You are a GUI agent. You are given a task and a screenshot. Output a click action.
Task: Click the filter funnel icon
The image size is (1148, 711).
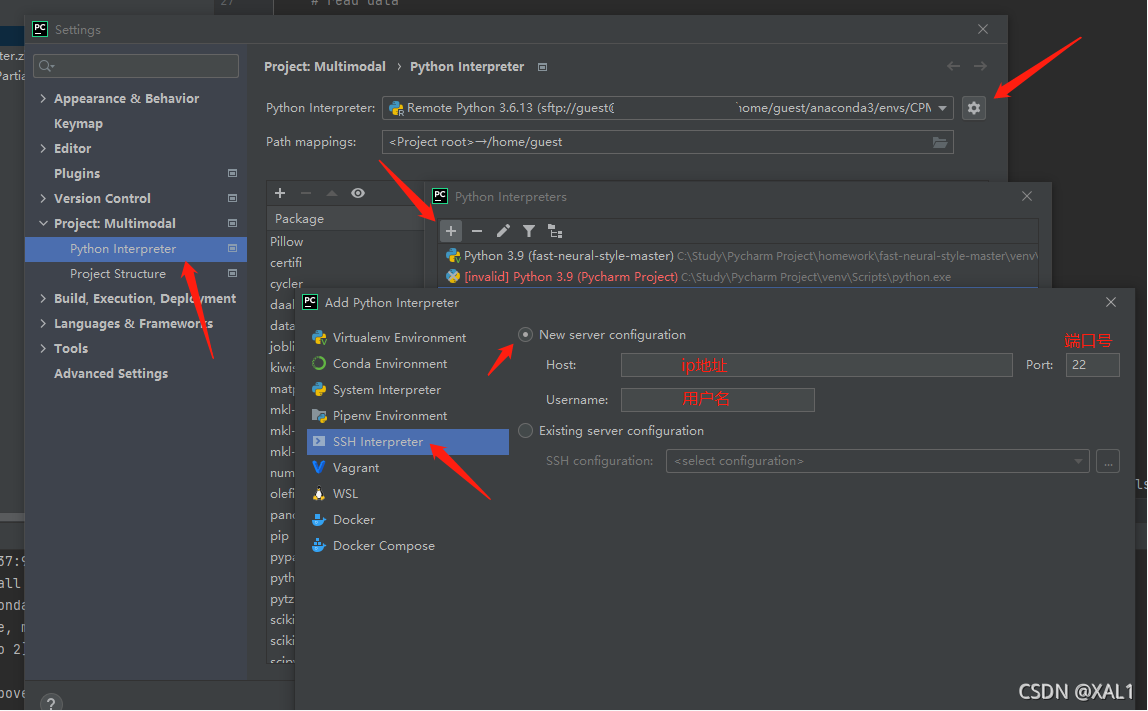click(529, 231)
